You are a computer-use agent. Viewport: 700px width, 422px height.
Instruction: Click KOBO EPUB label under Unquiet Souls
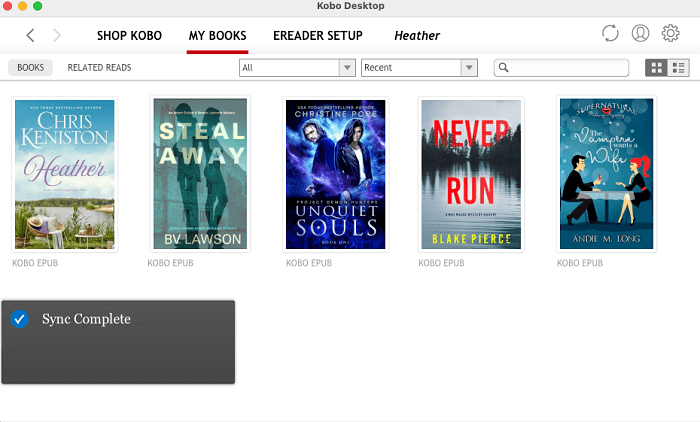pos(309,263)
